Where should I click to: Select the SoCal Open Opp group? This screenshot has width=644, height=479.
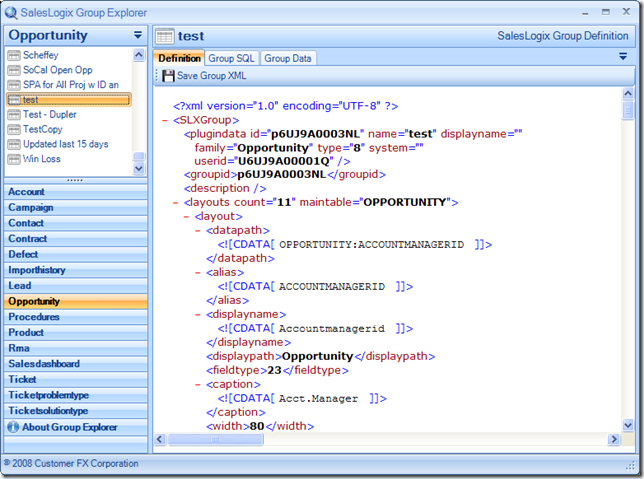58,70
